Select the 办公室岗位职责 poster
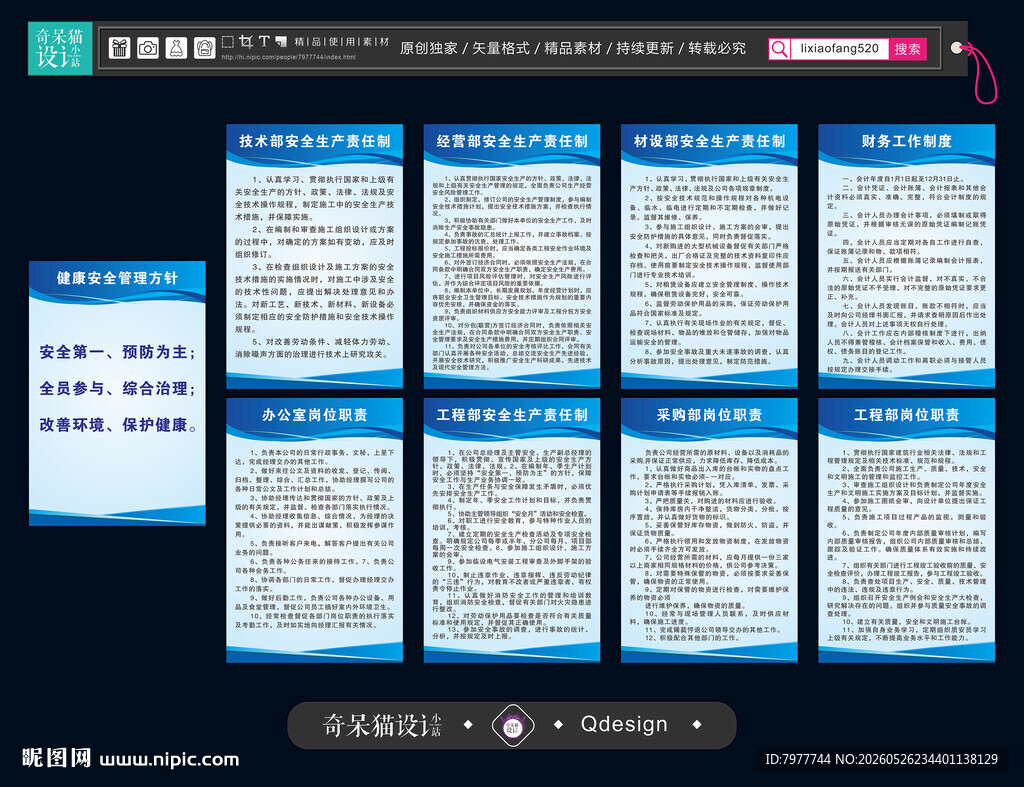Screen dimensions: 1024x787 pos(314,530)
